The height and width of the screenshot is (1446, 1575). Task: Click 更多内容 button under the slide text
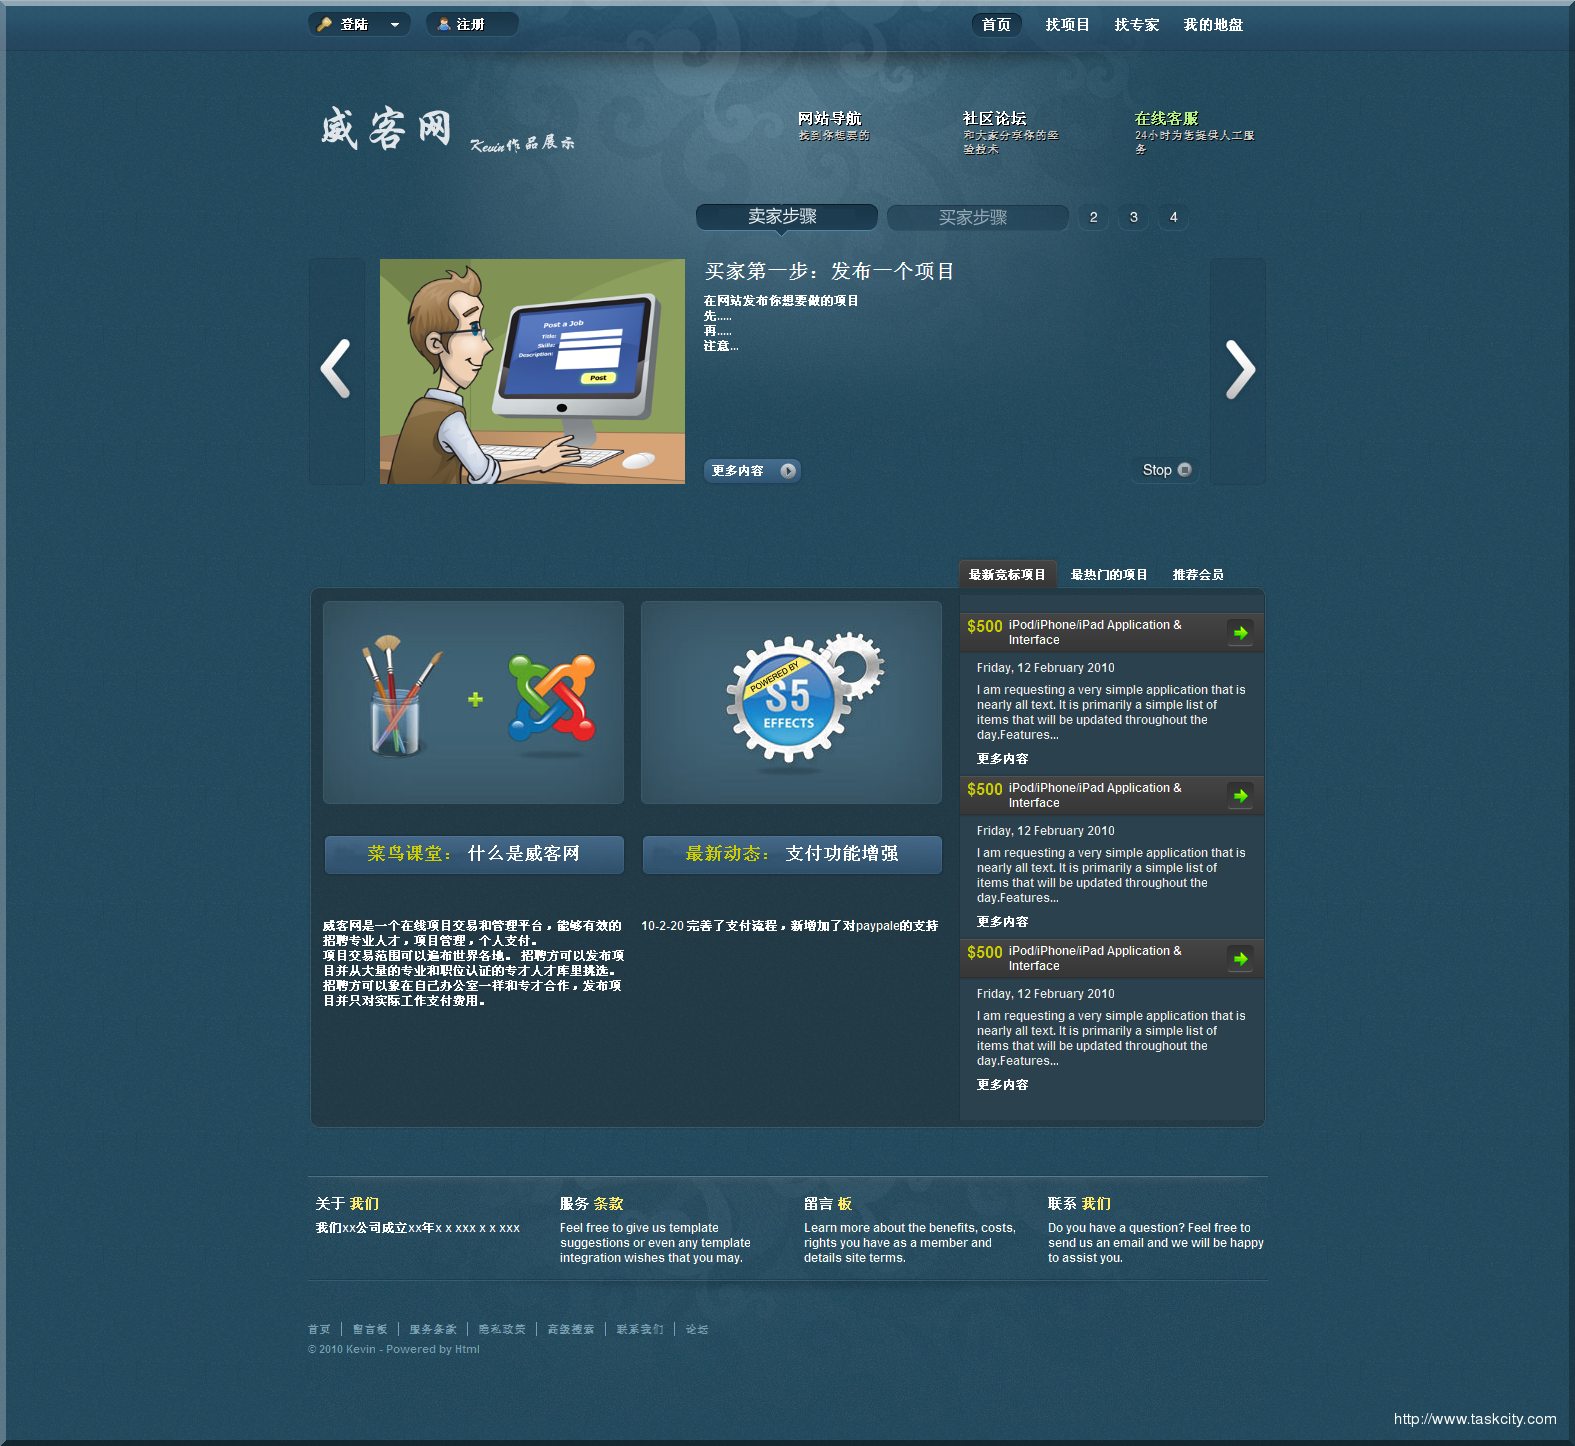(x=752, y=471)
